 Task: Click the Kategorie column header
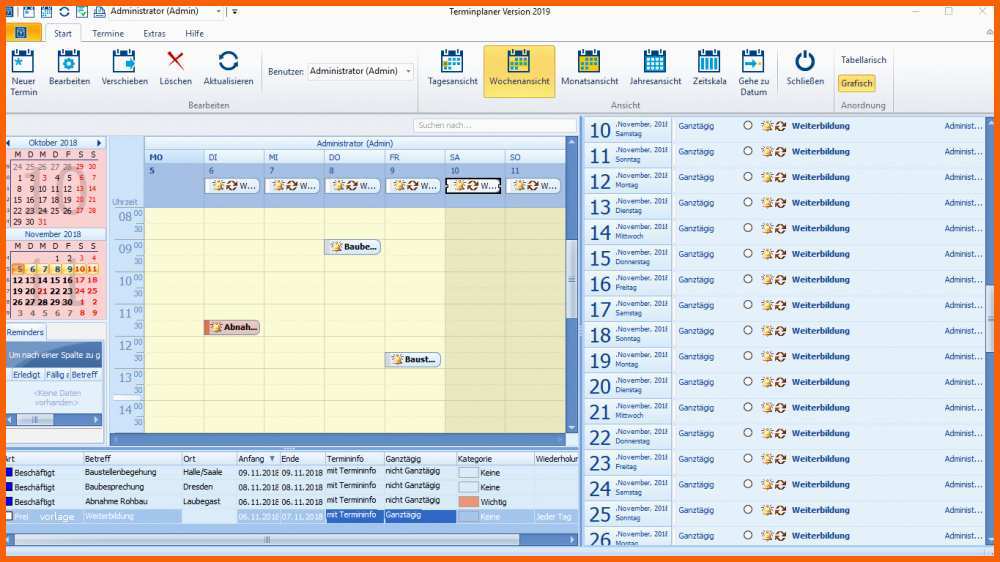pyautogui.click(x=494, y=459)
